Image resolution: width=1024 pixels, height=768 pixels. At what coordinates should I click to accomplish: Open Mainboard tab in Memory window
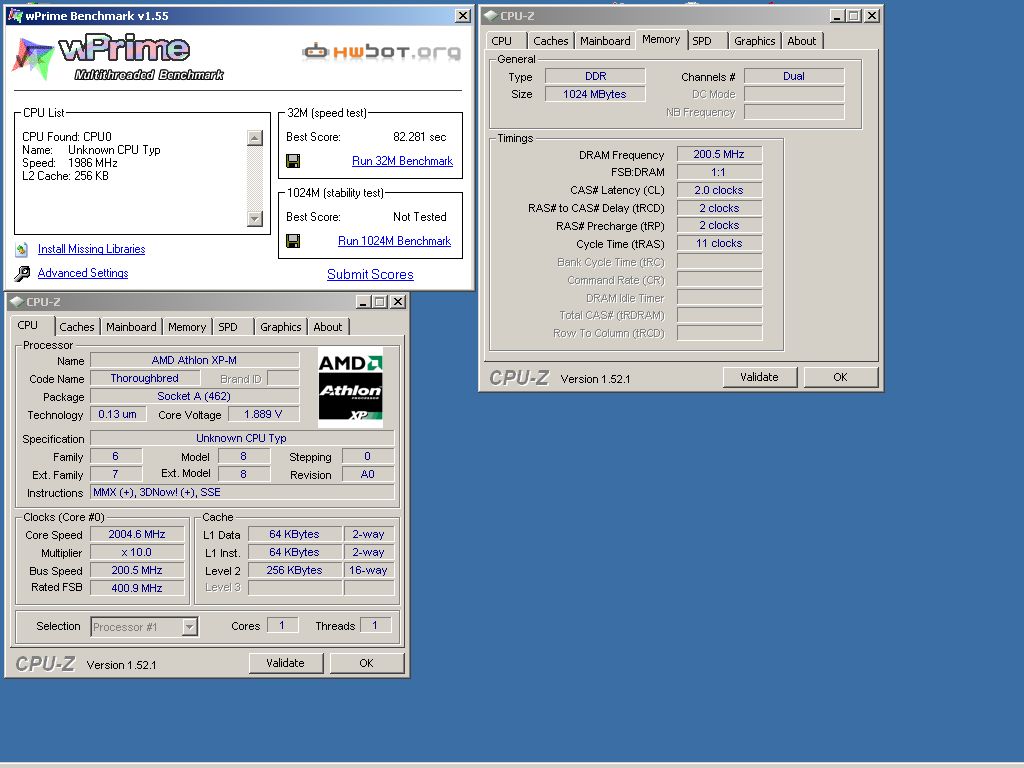point(605,40)
